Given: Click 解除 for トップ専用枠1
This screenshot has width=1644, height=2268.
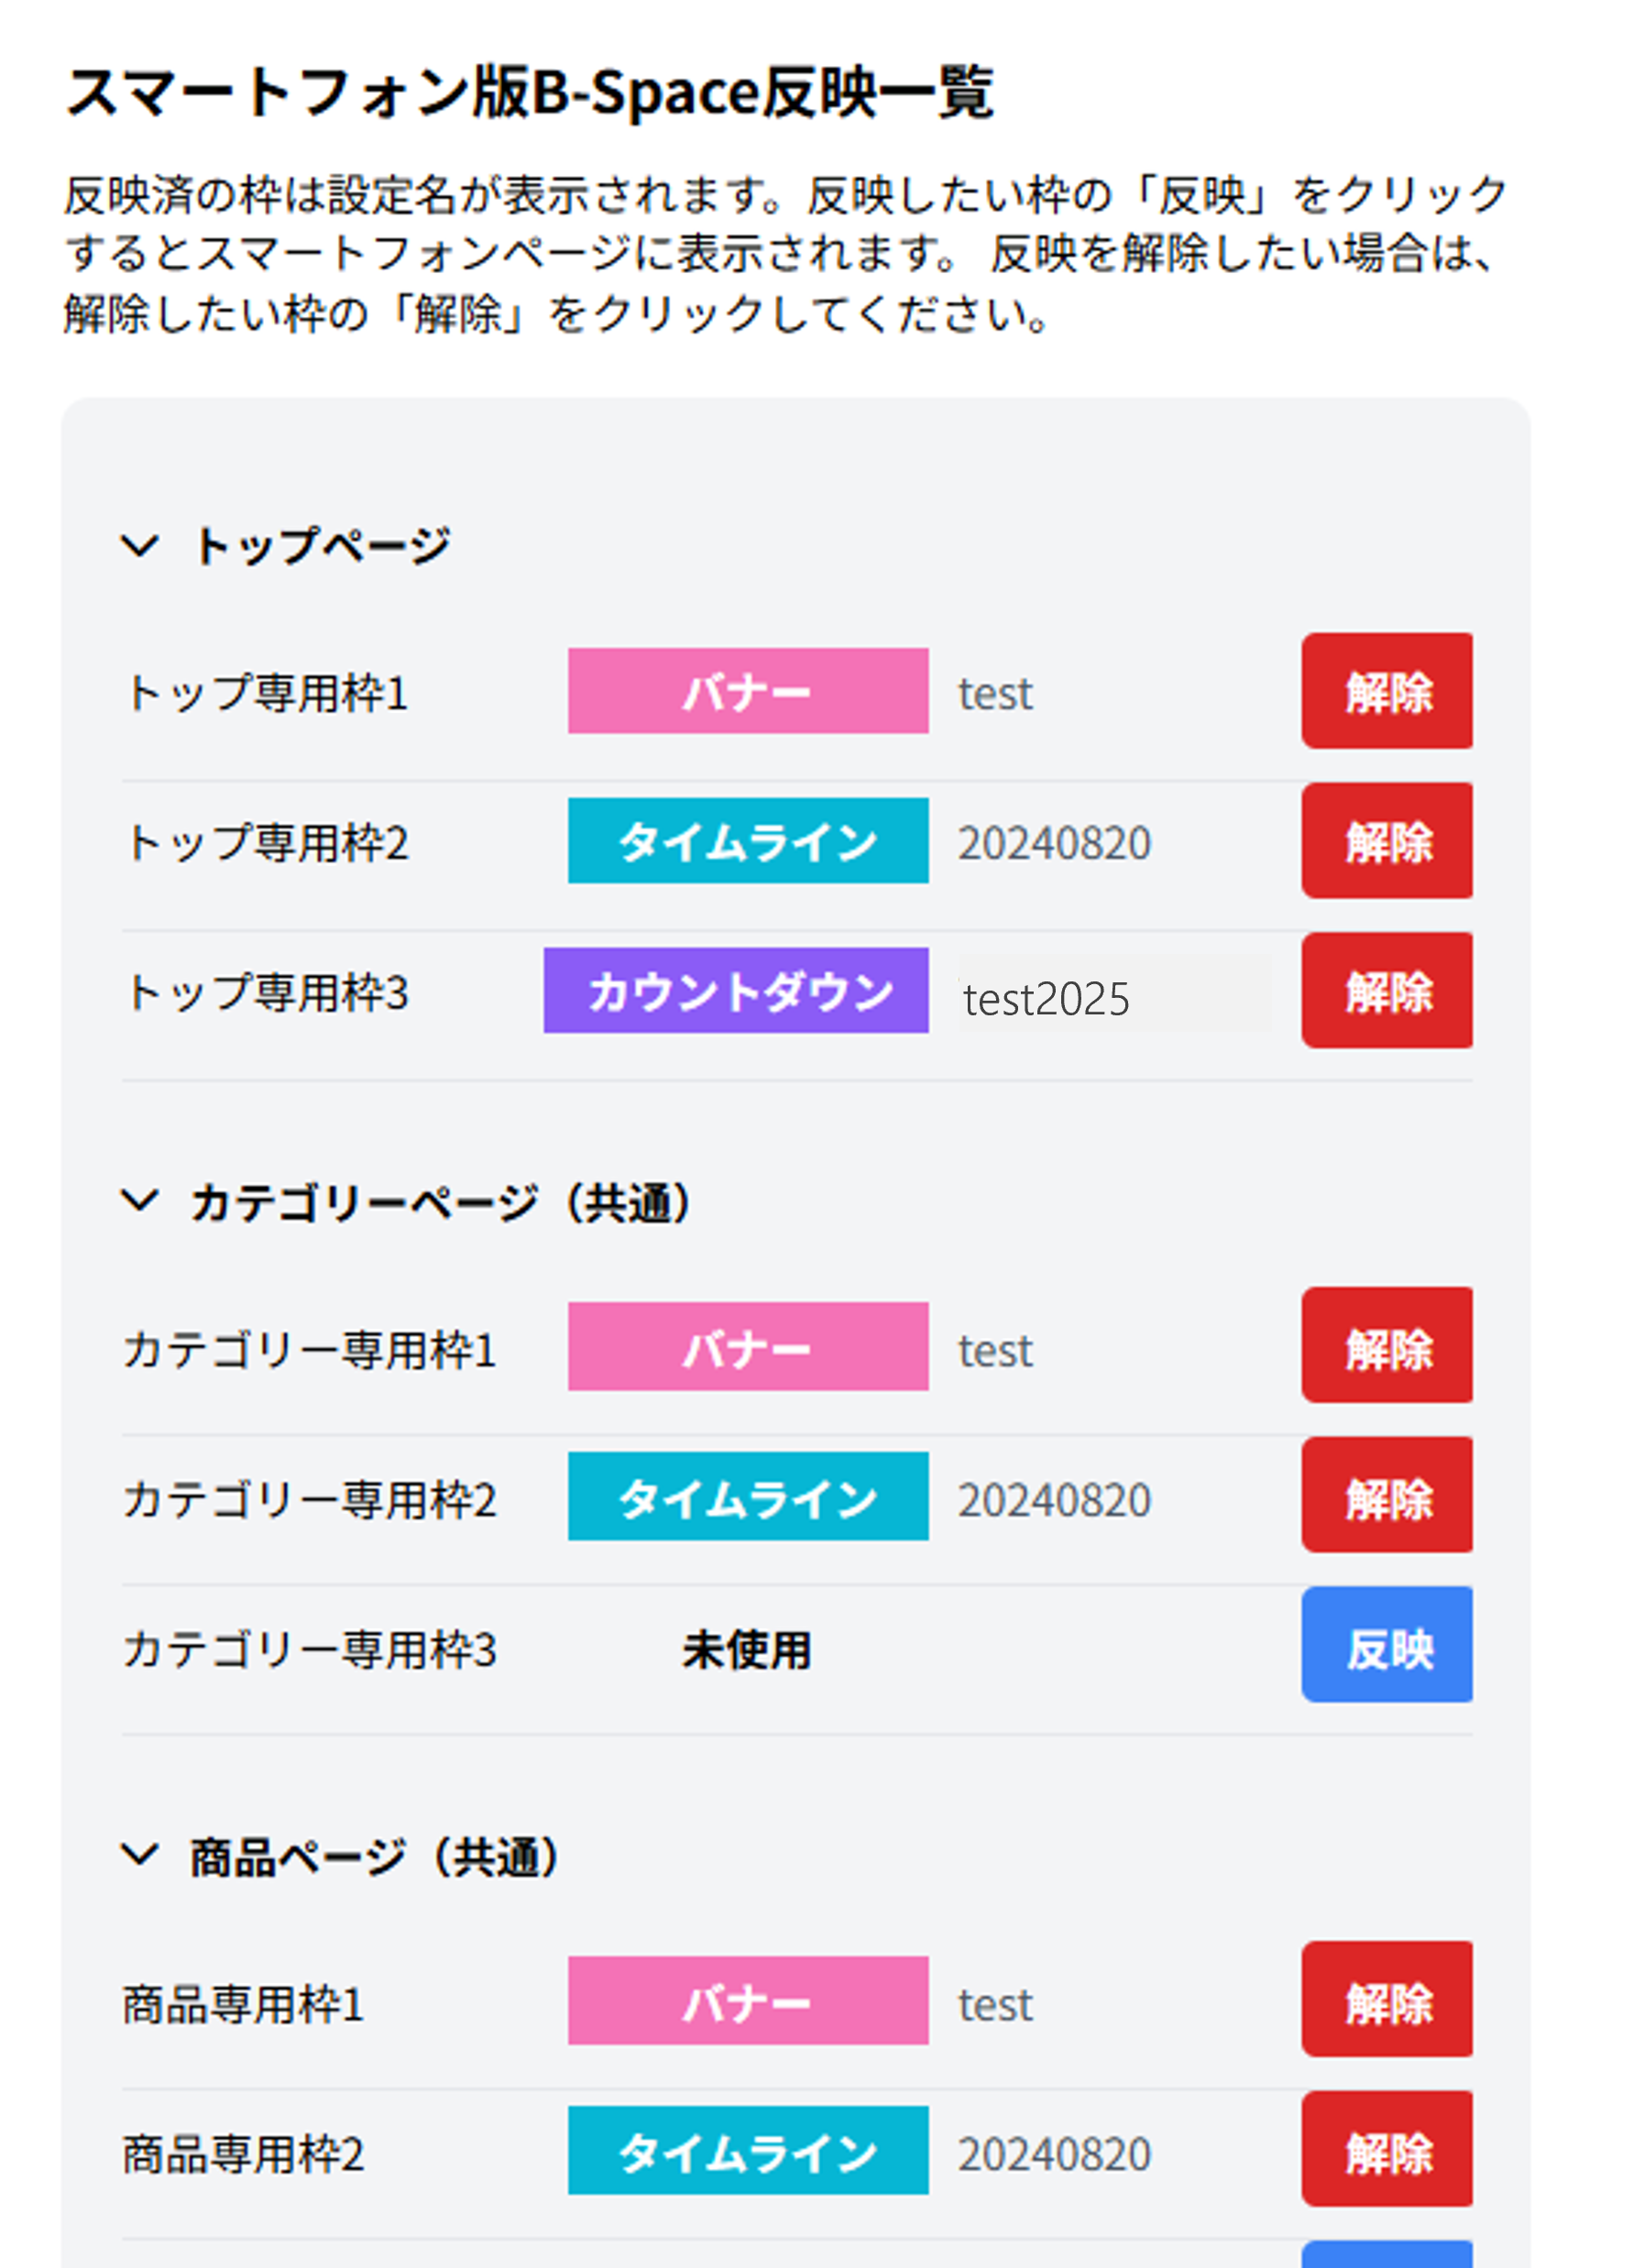Looking at the screenshot, I should (x=1386, y=691).
